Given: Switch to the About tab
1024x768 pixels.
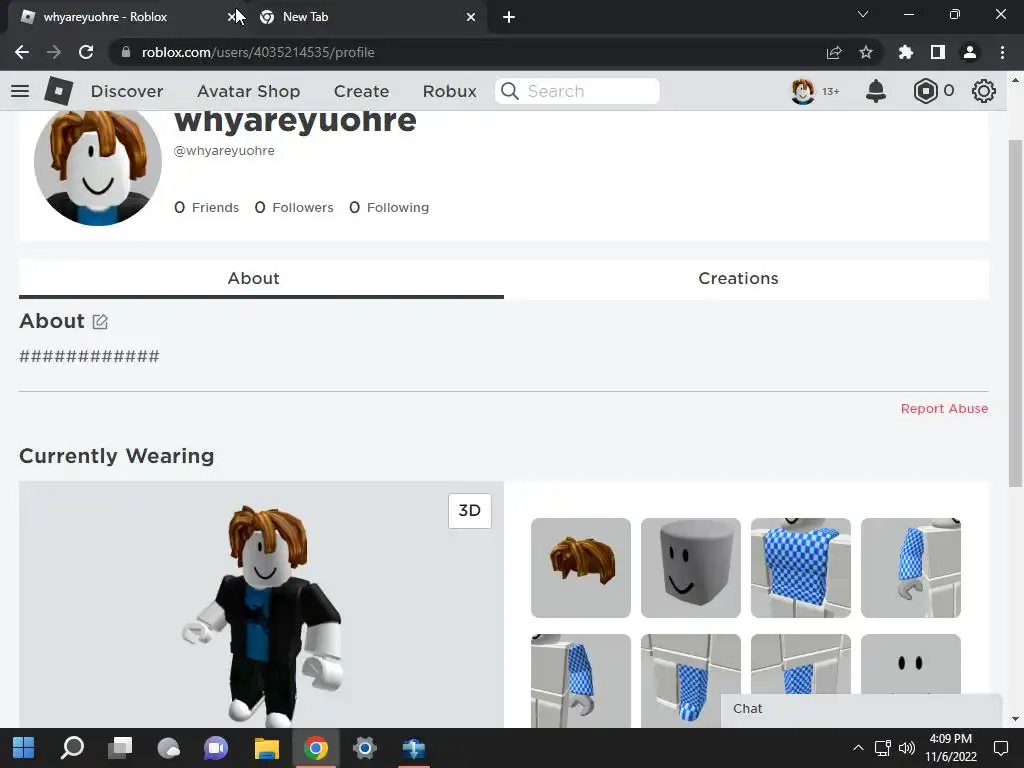Looking at the screenshot, I should (x=261, y=279).
